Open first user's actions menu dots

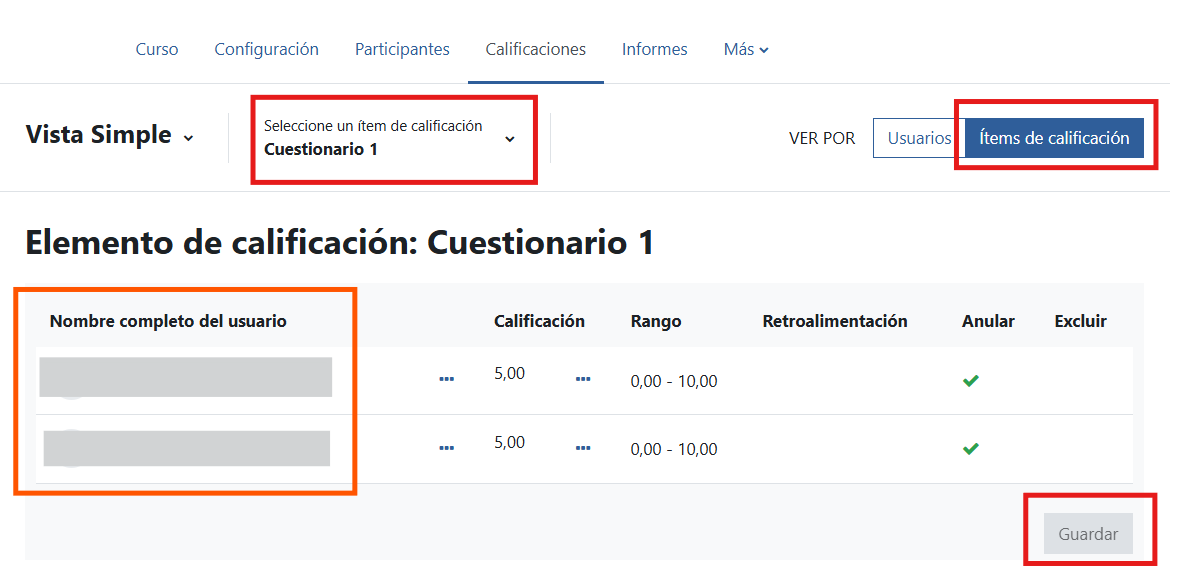447,380
